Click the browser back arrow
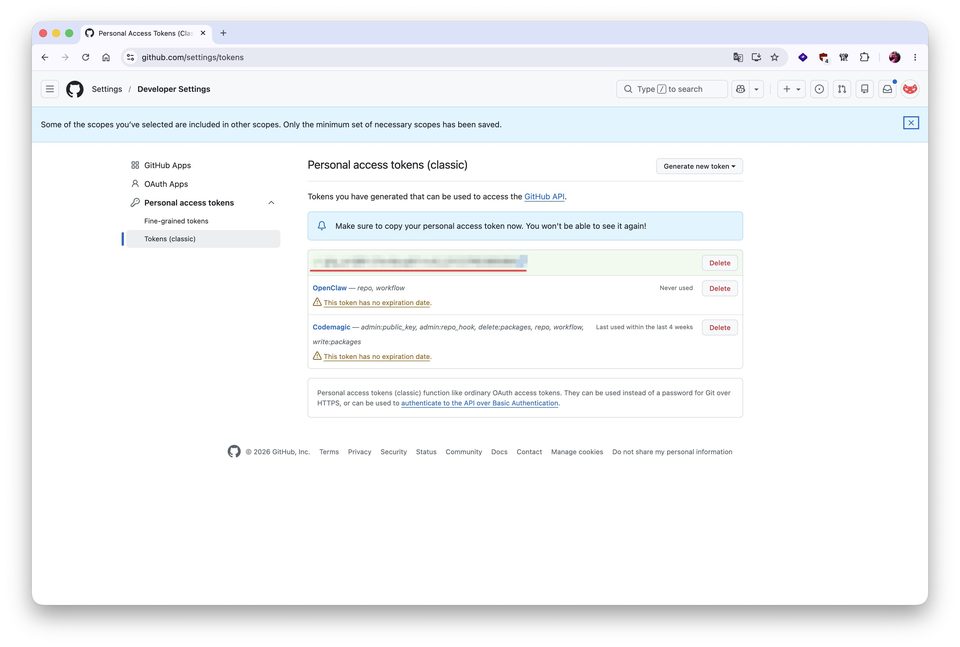960x647 pixels. pos(45,57)
